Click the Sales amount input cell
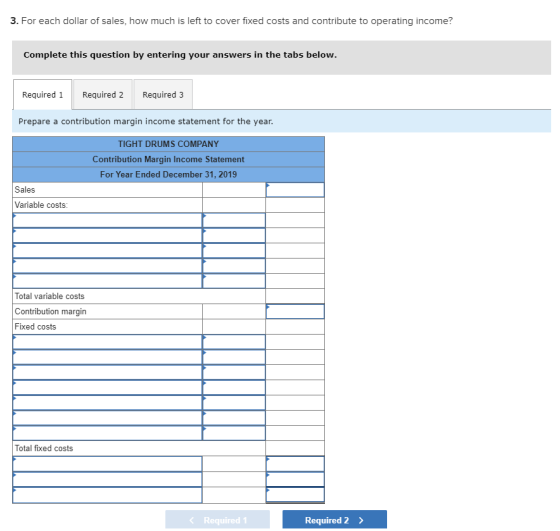This screenshot has width=560, height=531. tap(295, 190)
